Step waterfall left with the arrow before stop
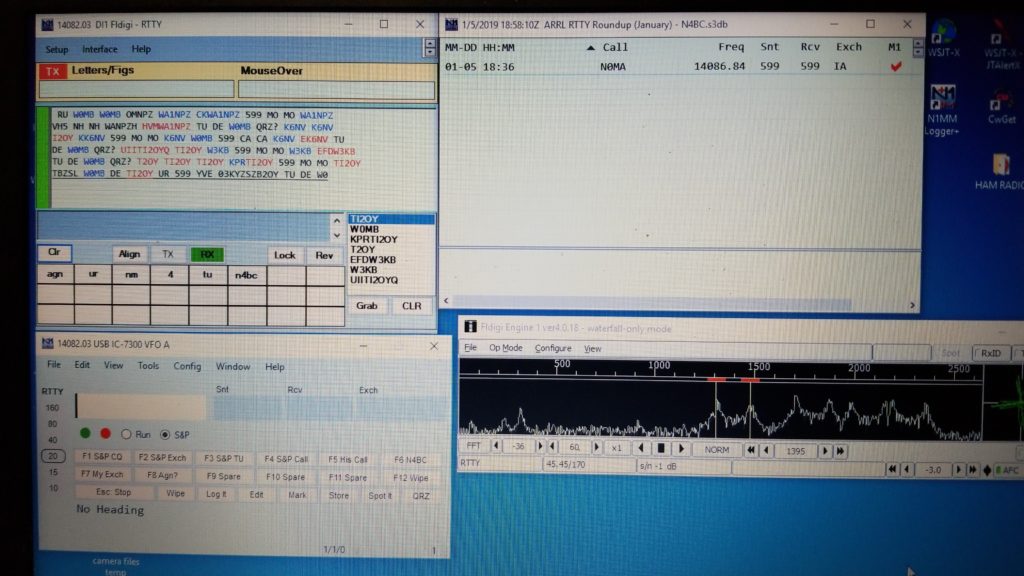This screenshot has width=1024, height=576. click(641, 449)
